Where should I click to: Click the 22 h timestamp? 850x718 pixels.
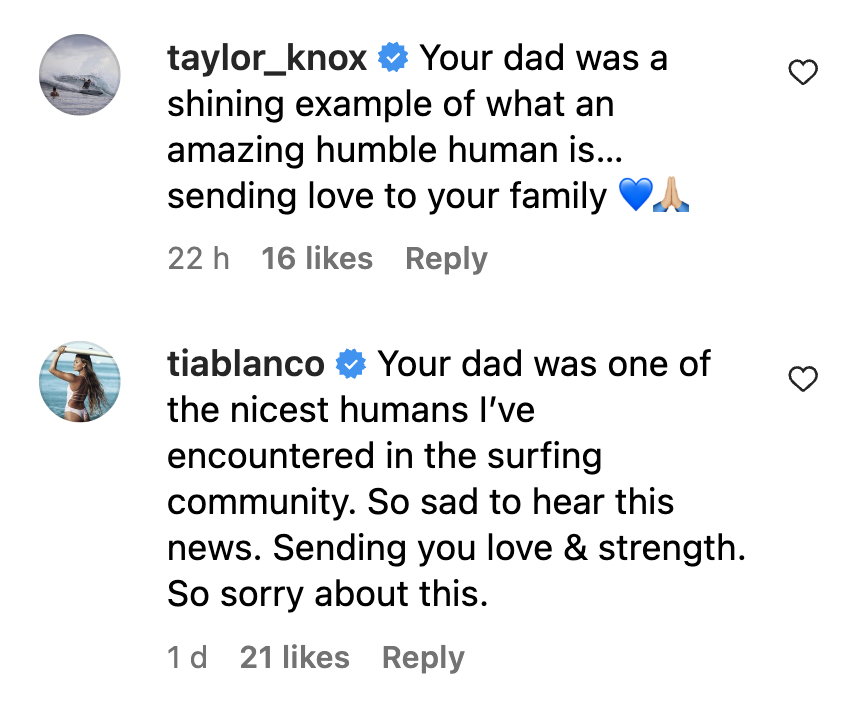198,259
